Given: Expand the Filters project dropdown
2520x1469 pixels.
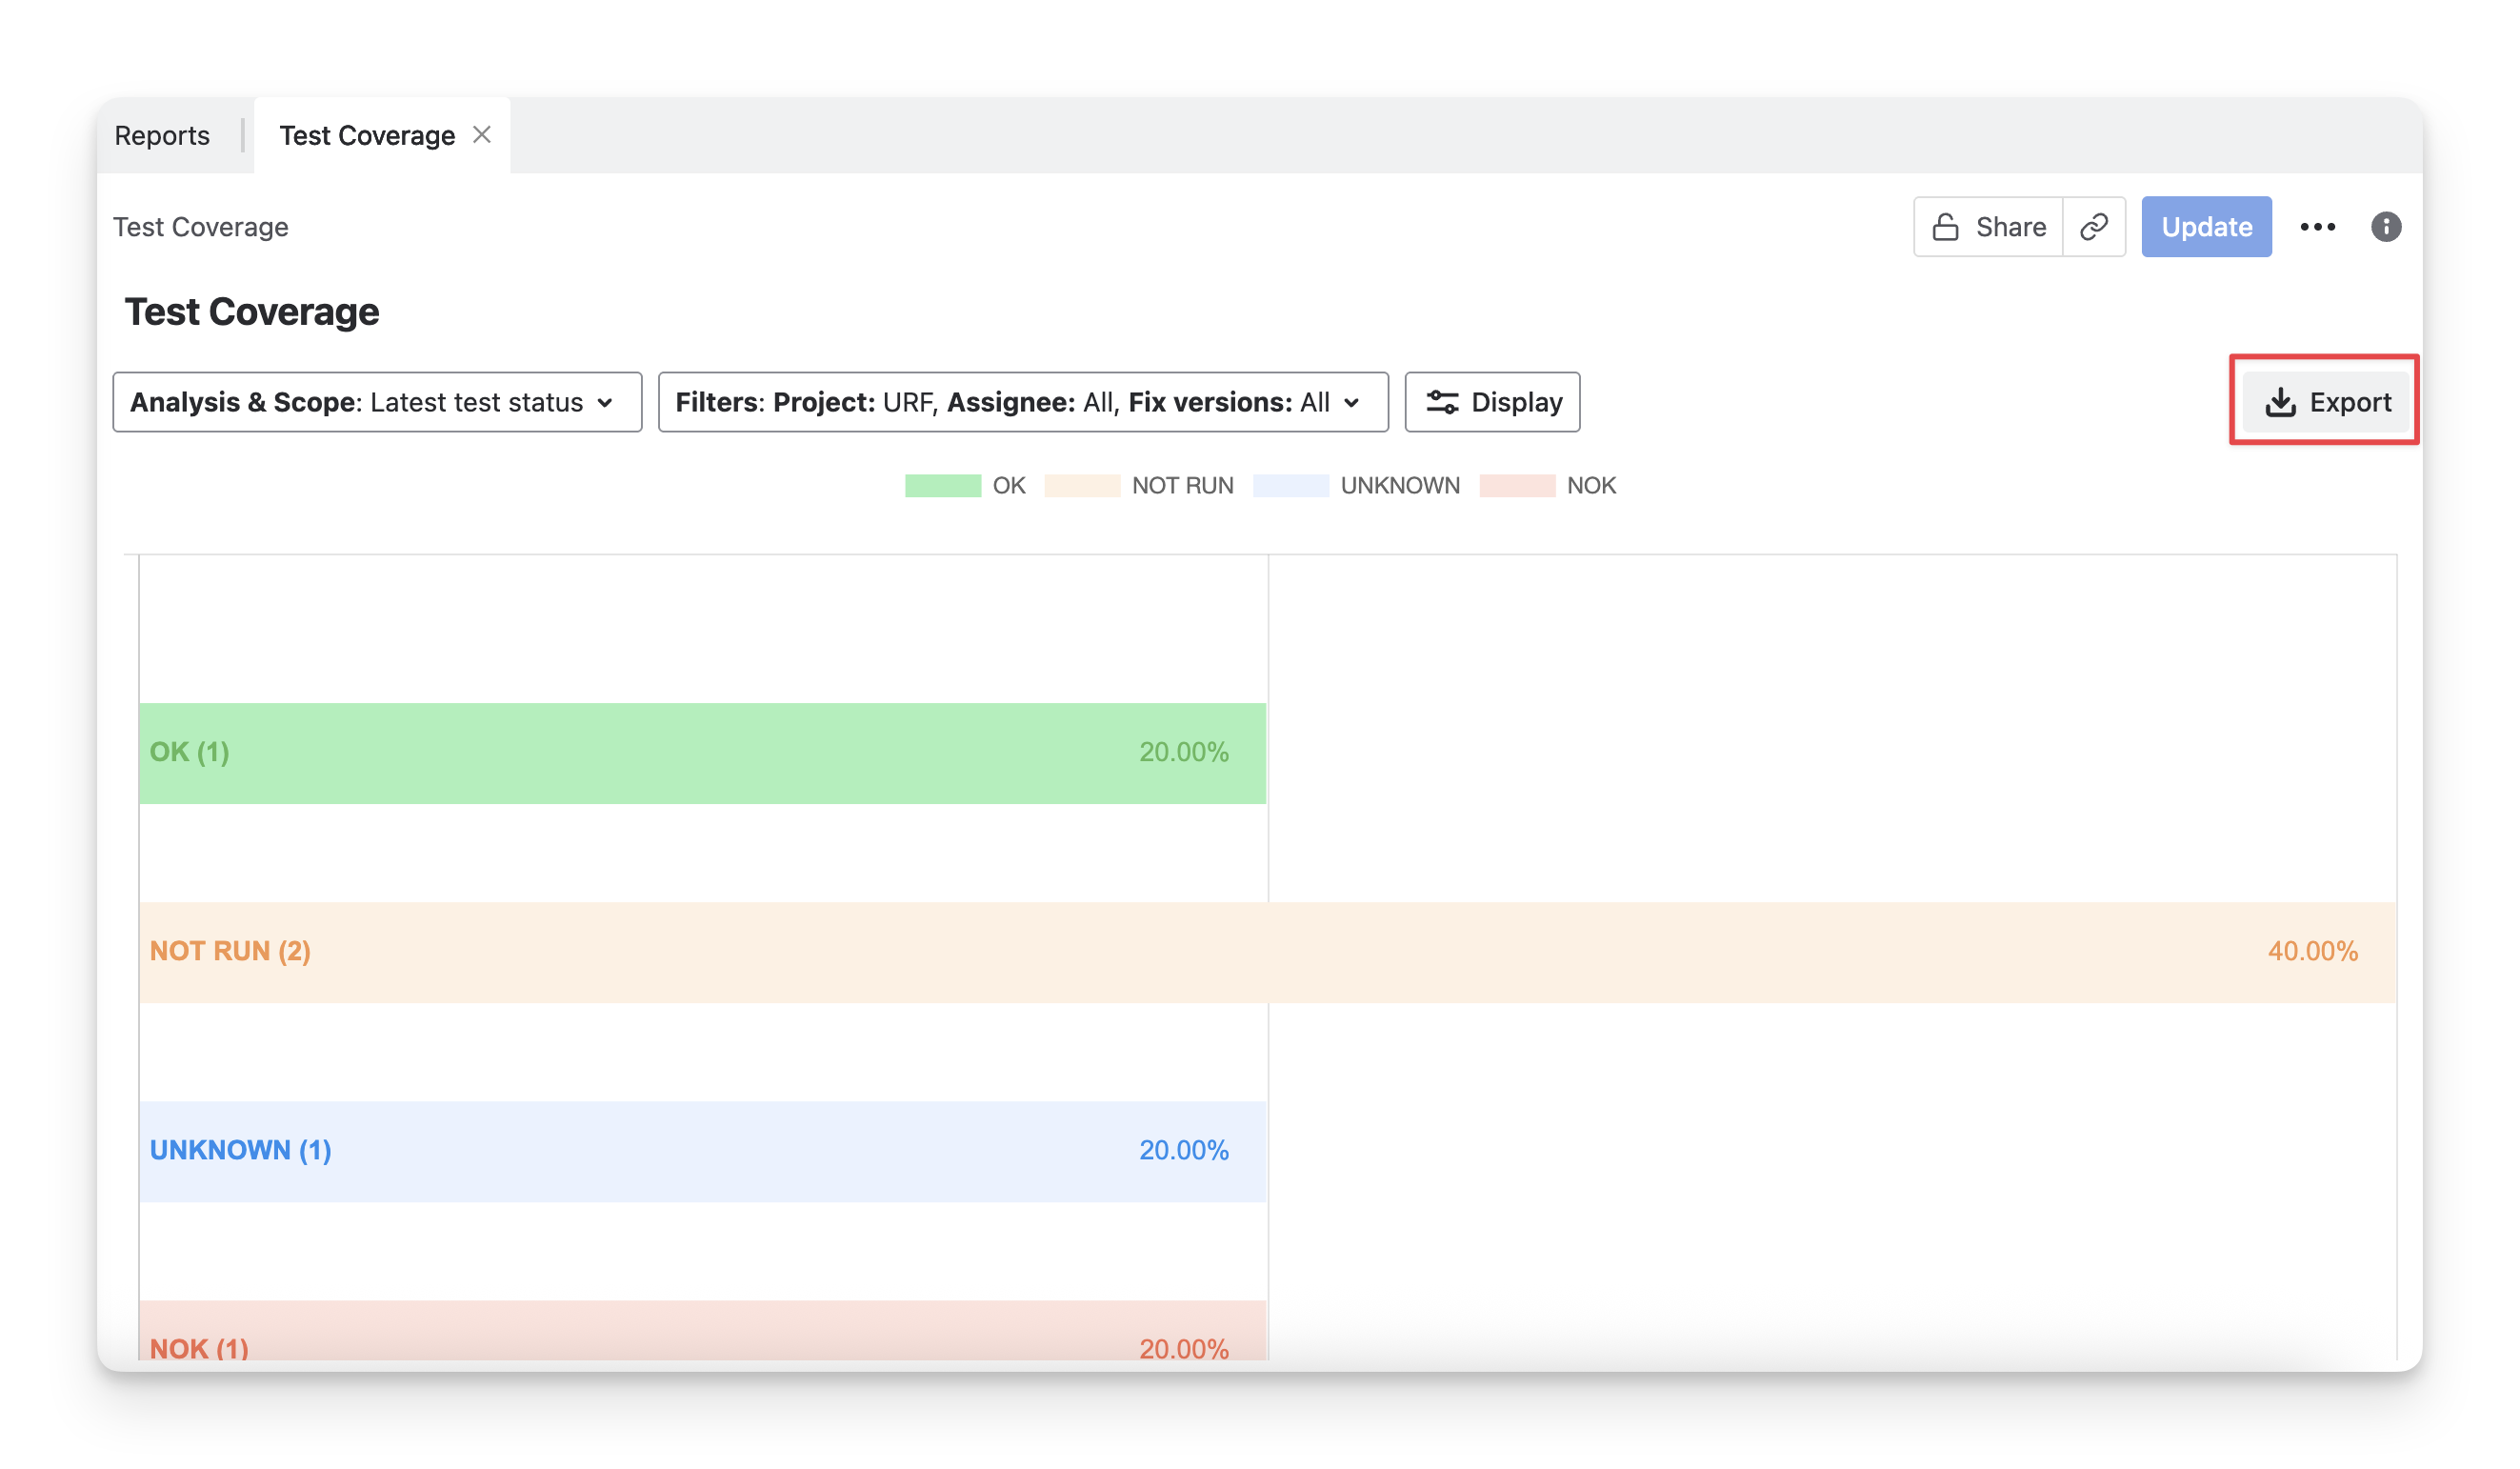Looking at the screenshot, I should coord(1022,402).
